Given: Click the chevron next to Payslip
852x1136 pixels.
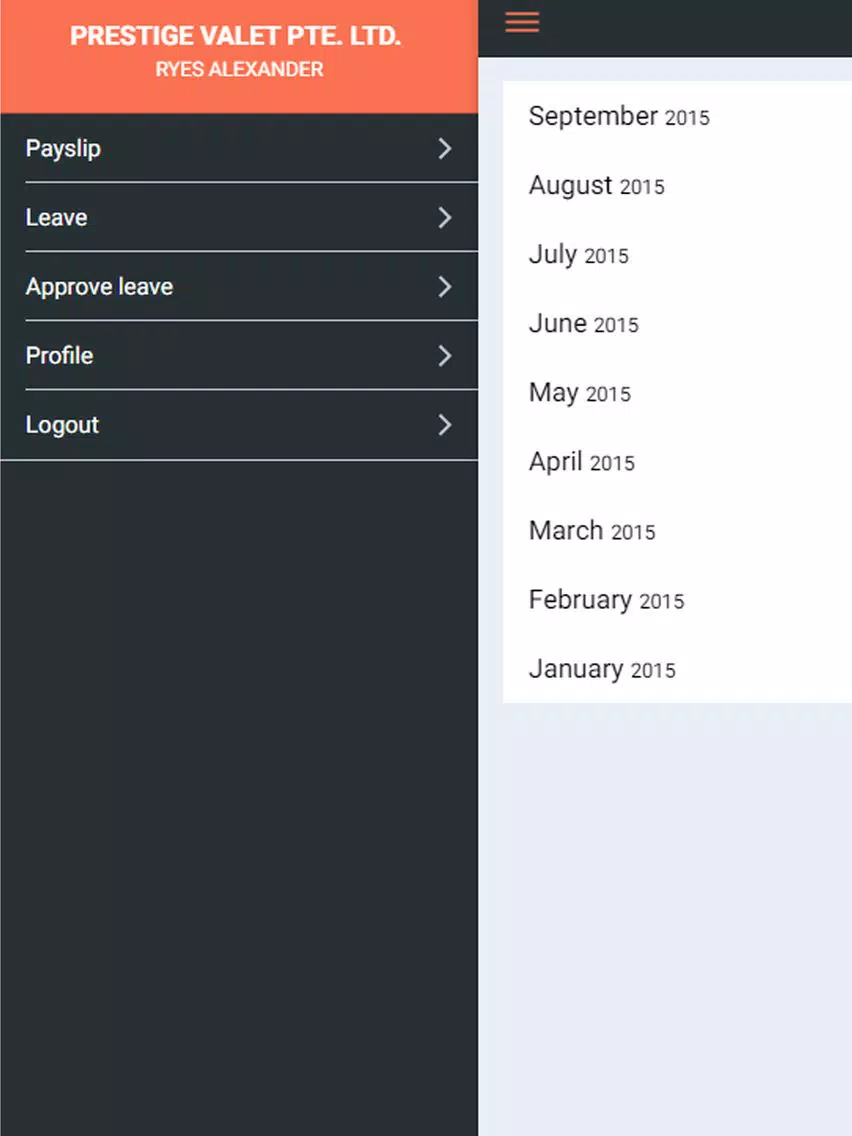Looking at the screenshot, I should coord(445,149).
